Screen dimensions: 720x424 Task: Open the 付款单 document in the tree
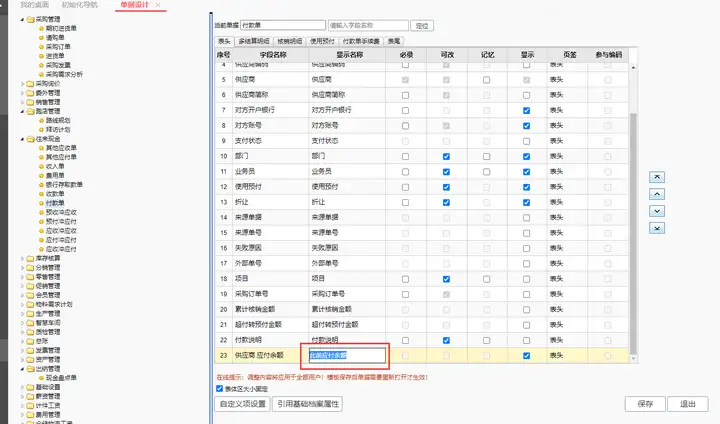pos(55,203)
